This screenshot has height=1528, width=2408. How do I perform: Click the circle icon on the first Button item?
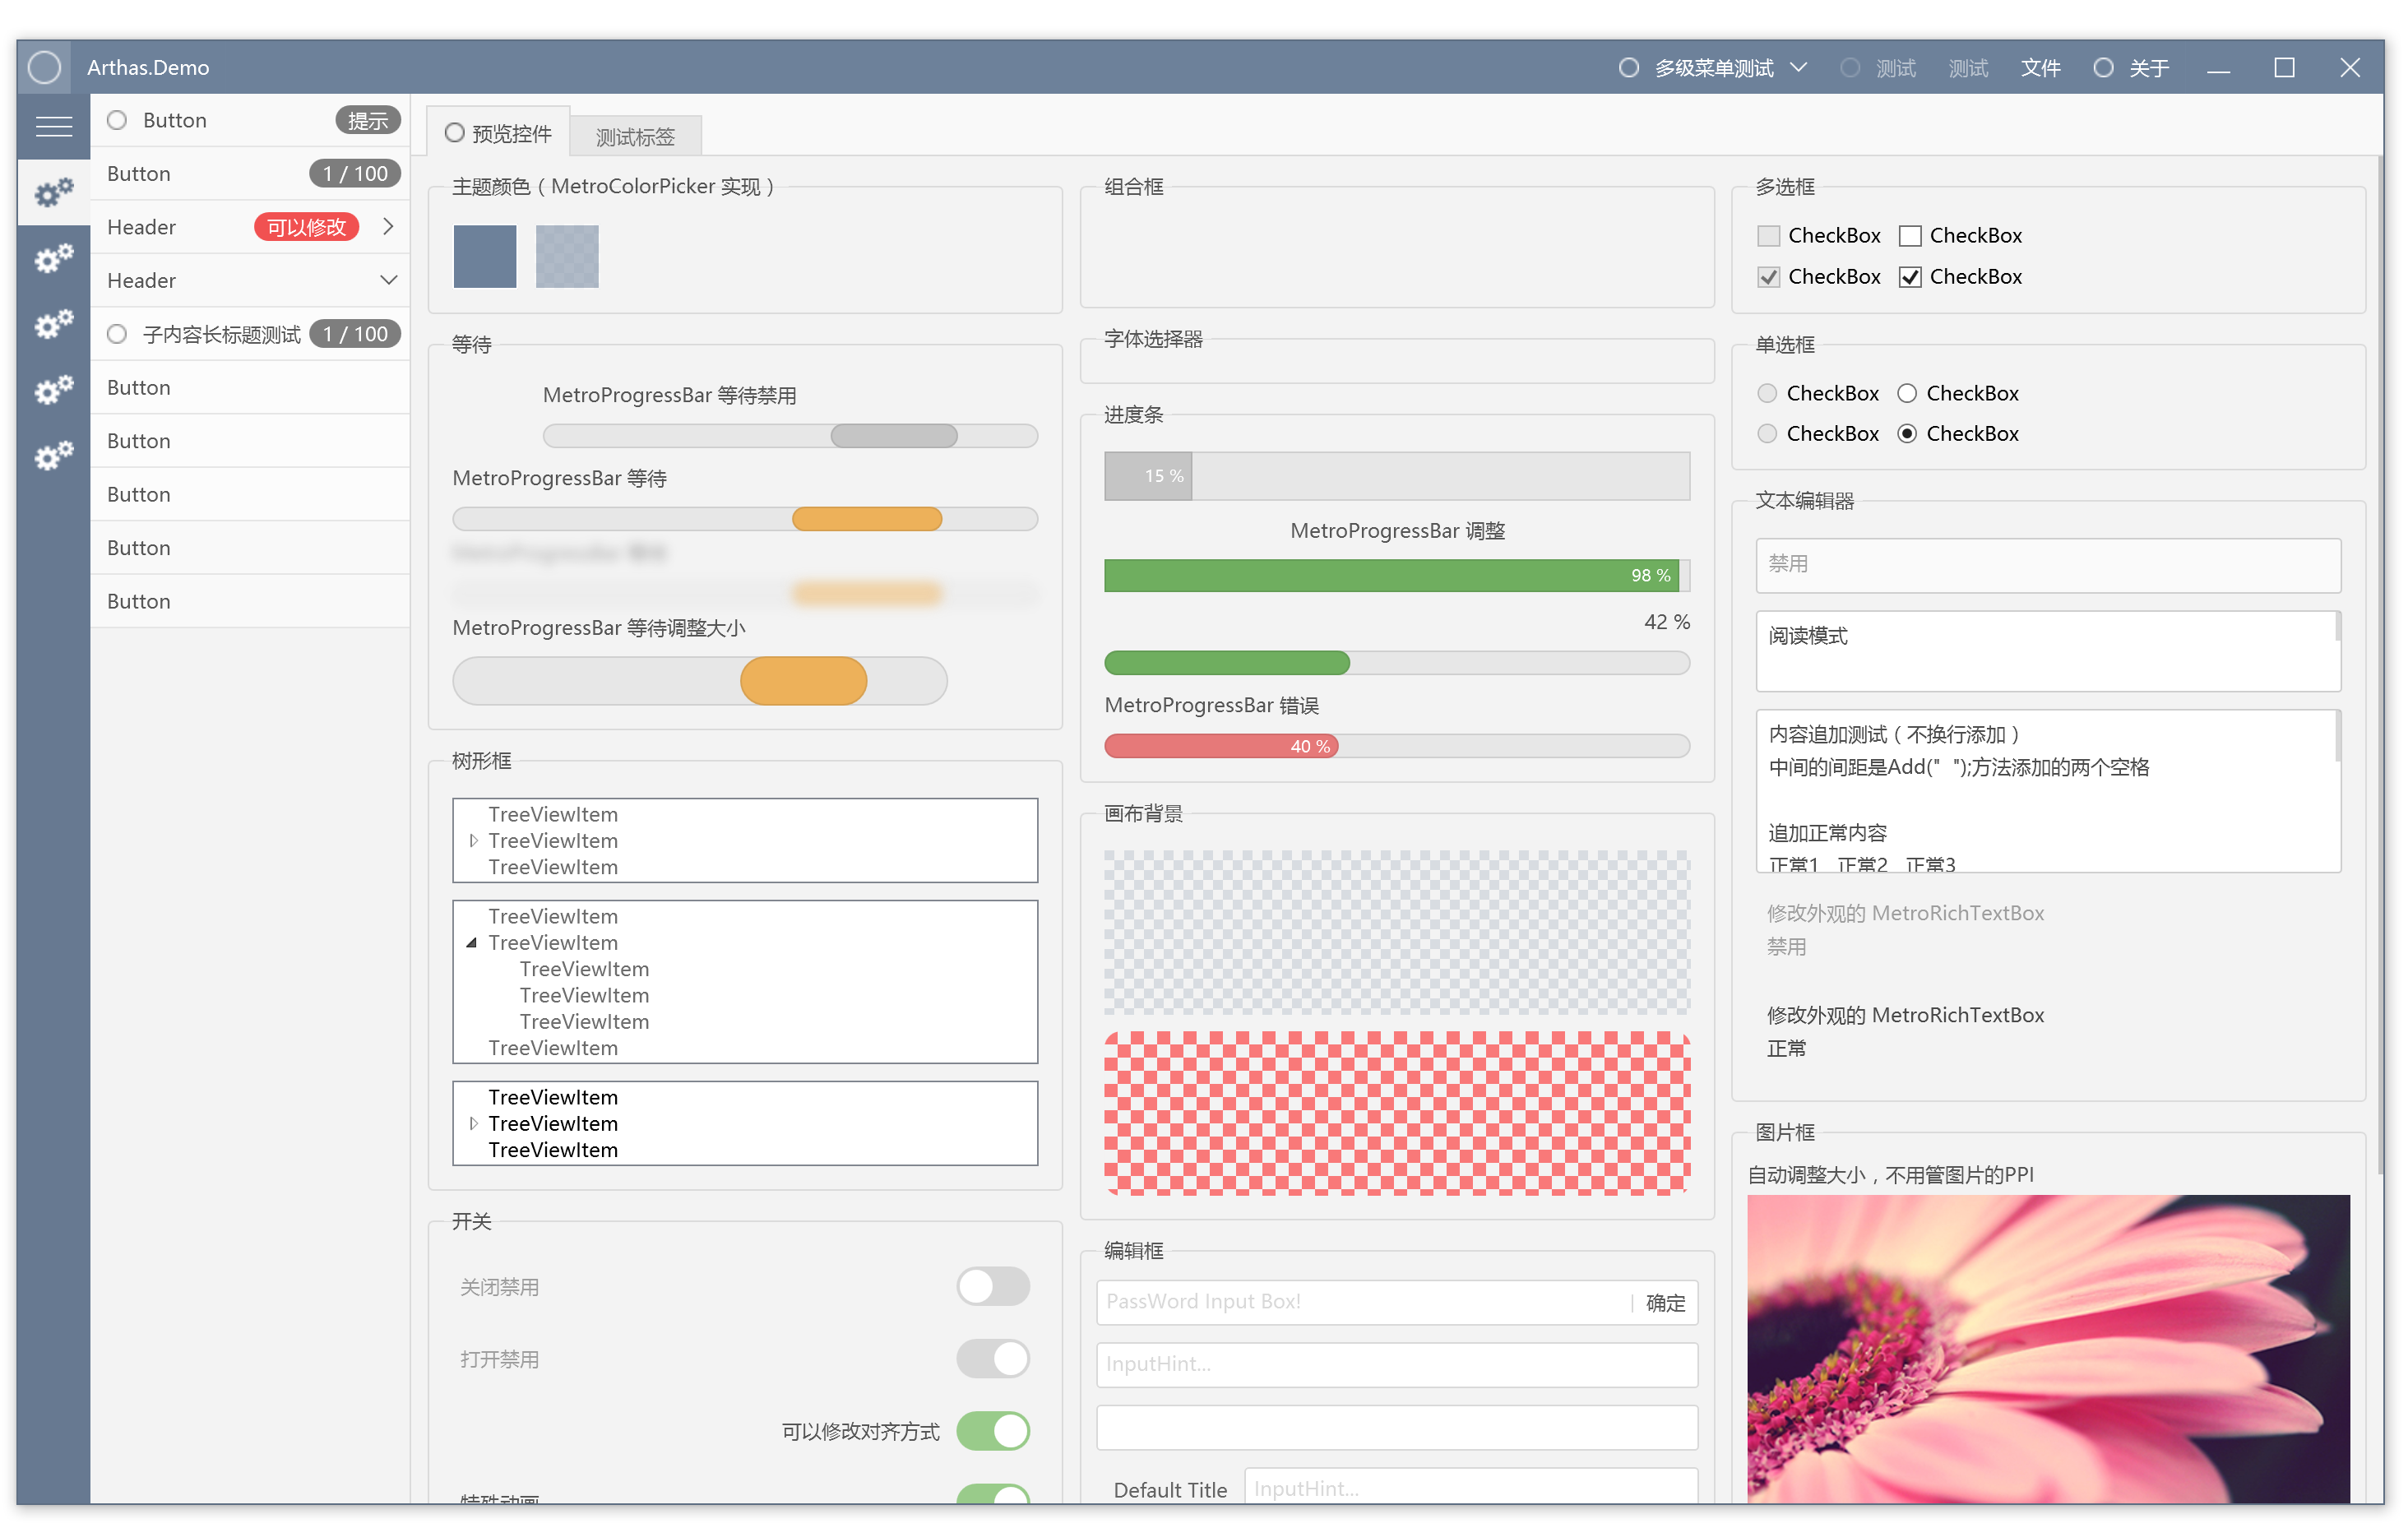click(x=117, y=120)
